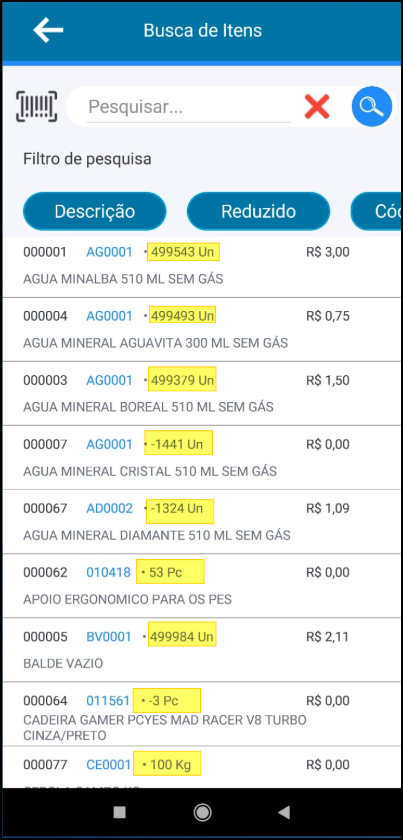Select the BALDE VAZIO item
This screenshot has height=840, width=403.
202,650
